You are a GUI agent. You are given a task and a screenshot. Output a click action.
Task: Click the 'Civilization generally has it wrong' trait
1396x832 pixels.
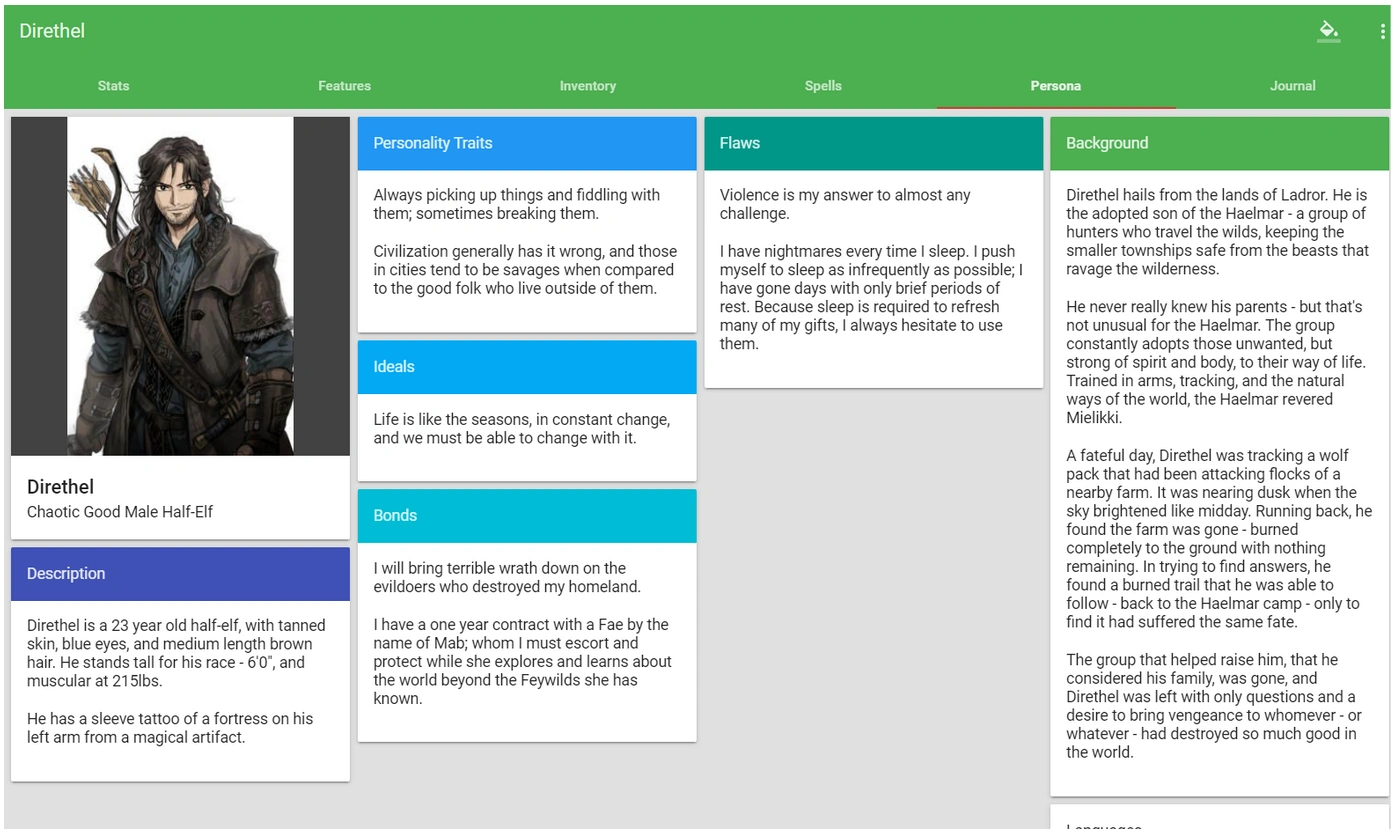tap(525, 270)
